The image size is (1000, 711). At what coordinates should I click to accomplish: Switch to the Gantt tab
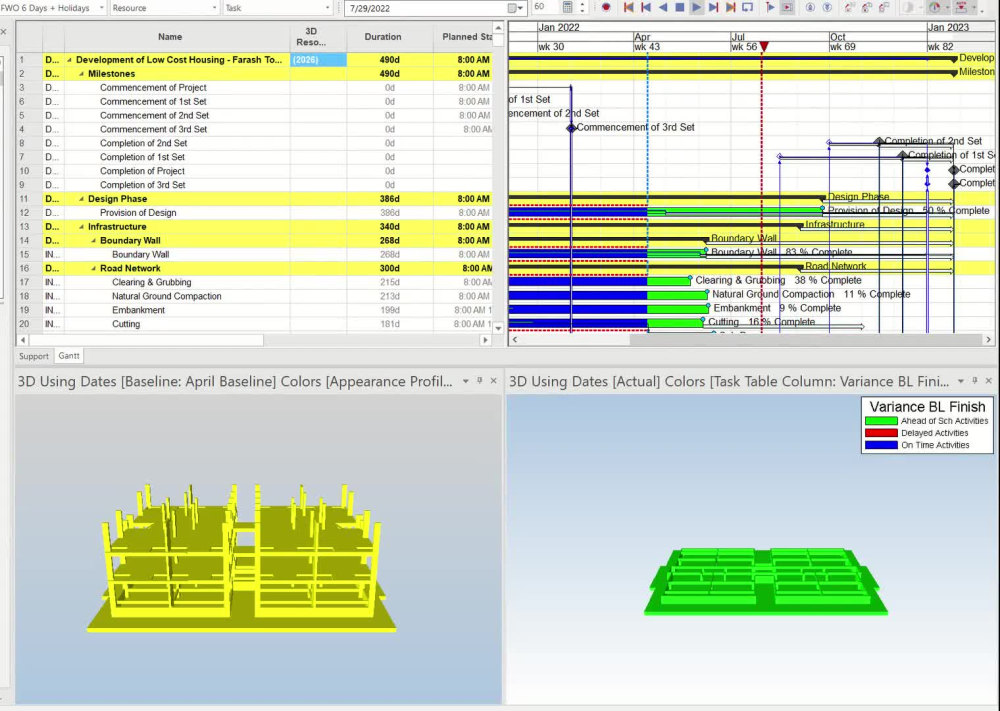tap(69, 355)
